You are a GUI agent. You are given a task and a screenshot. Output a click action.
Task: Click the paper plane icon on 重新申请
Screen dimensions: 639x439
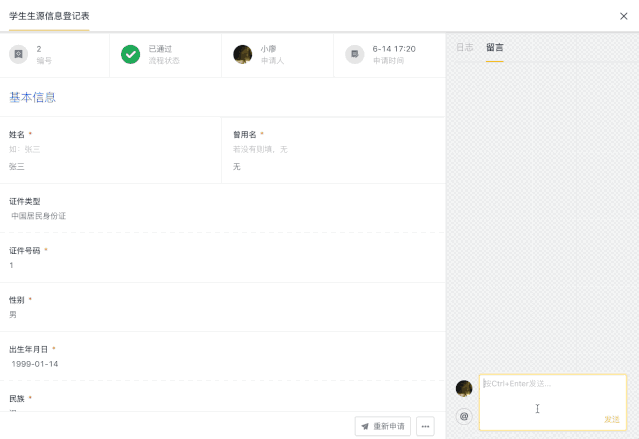[365, 426]
